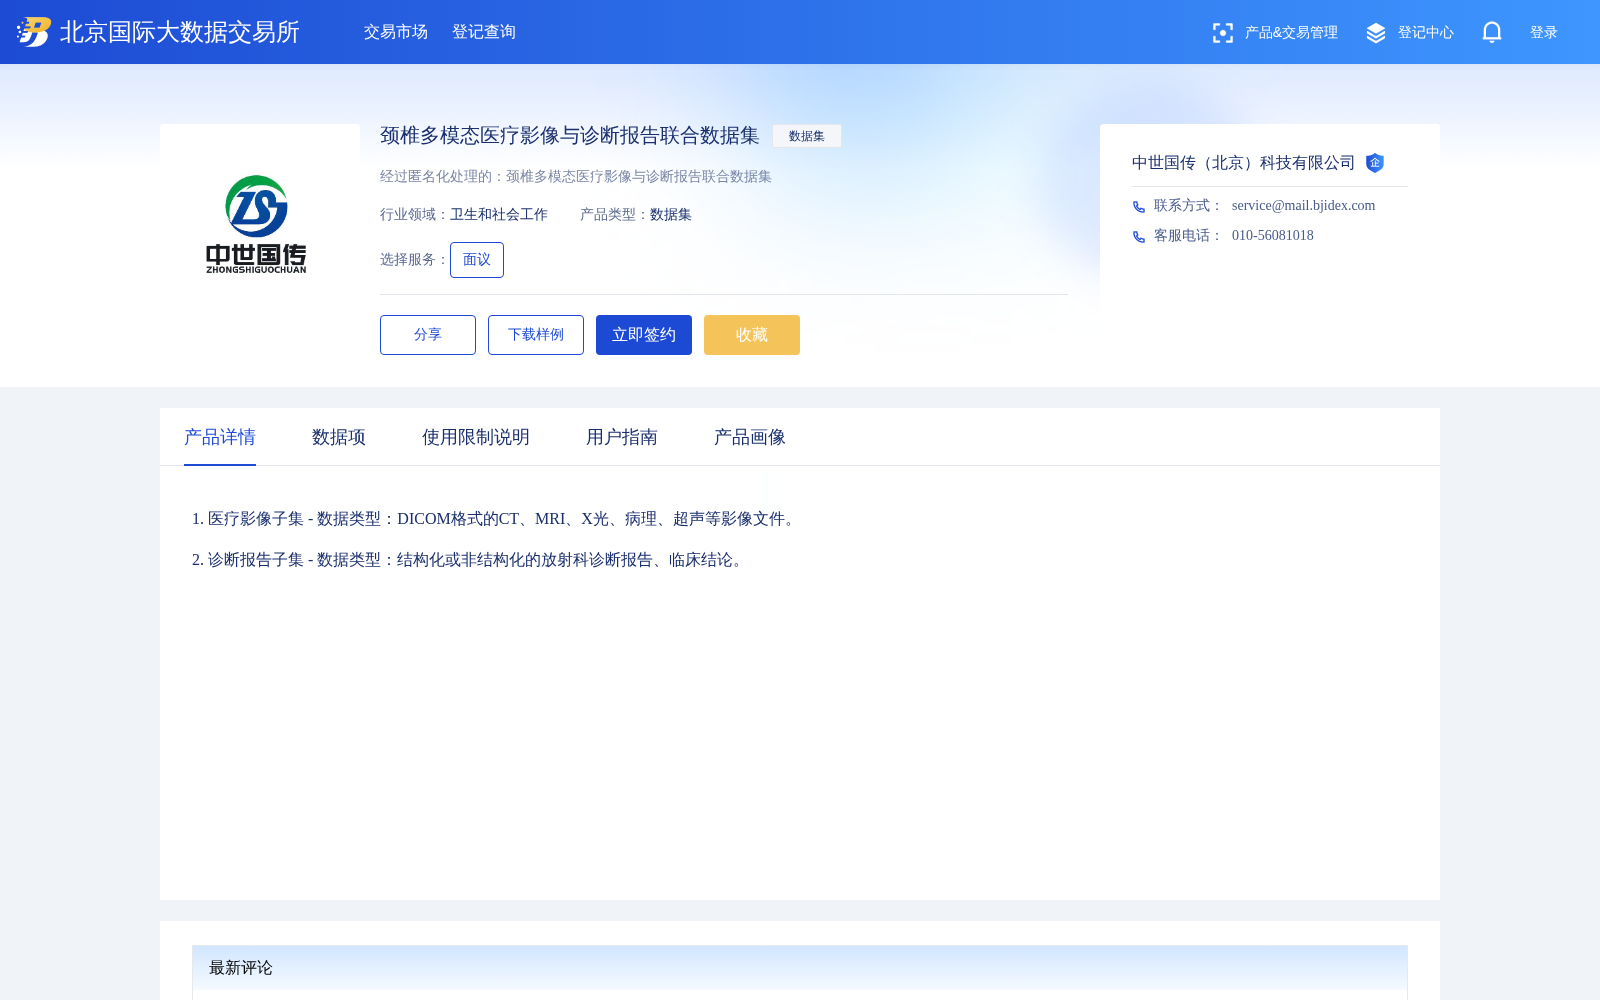Click the 诊断报告子集 description line
The height and width of the screenshot is (1000, 1600).
pos(470,560)
